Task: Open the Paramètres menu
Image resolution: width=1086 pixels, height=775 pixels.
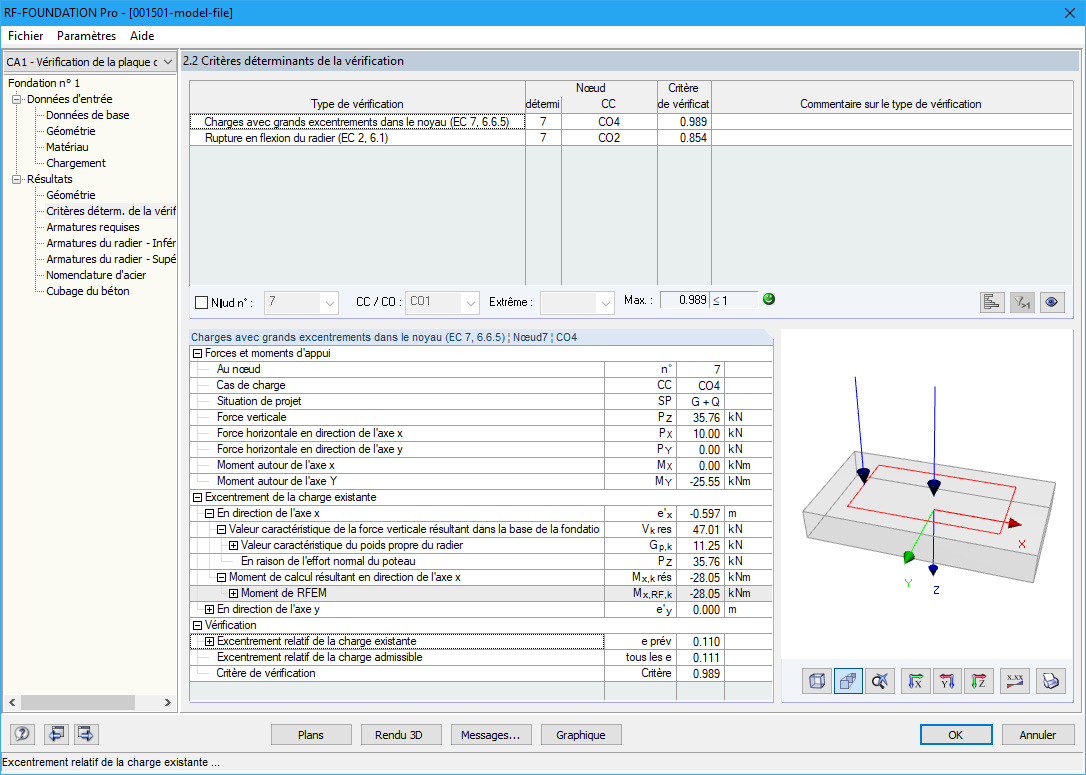Action: coord(87,36)
